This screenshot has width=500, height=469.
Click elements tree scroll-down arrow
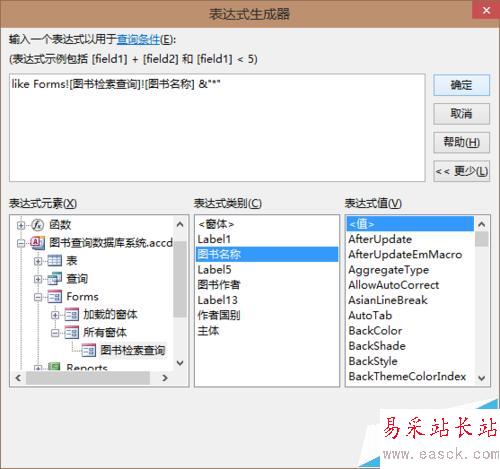coord(180,363)
